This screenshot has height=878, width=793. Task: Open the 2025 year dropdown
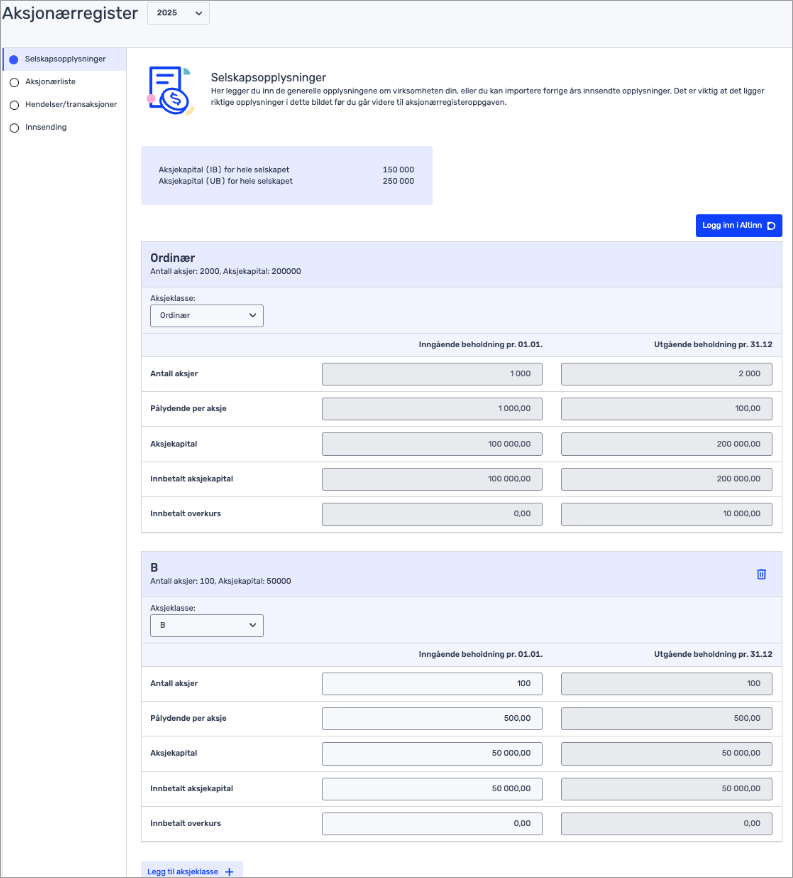[x=179, y=13]
